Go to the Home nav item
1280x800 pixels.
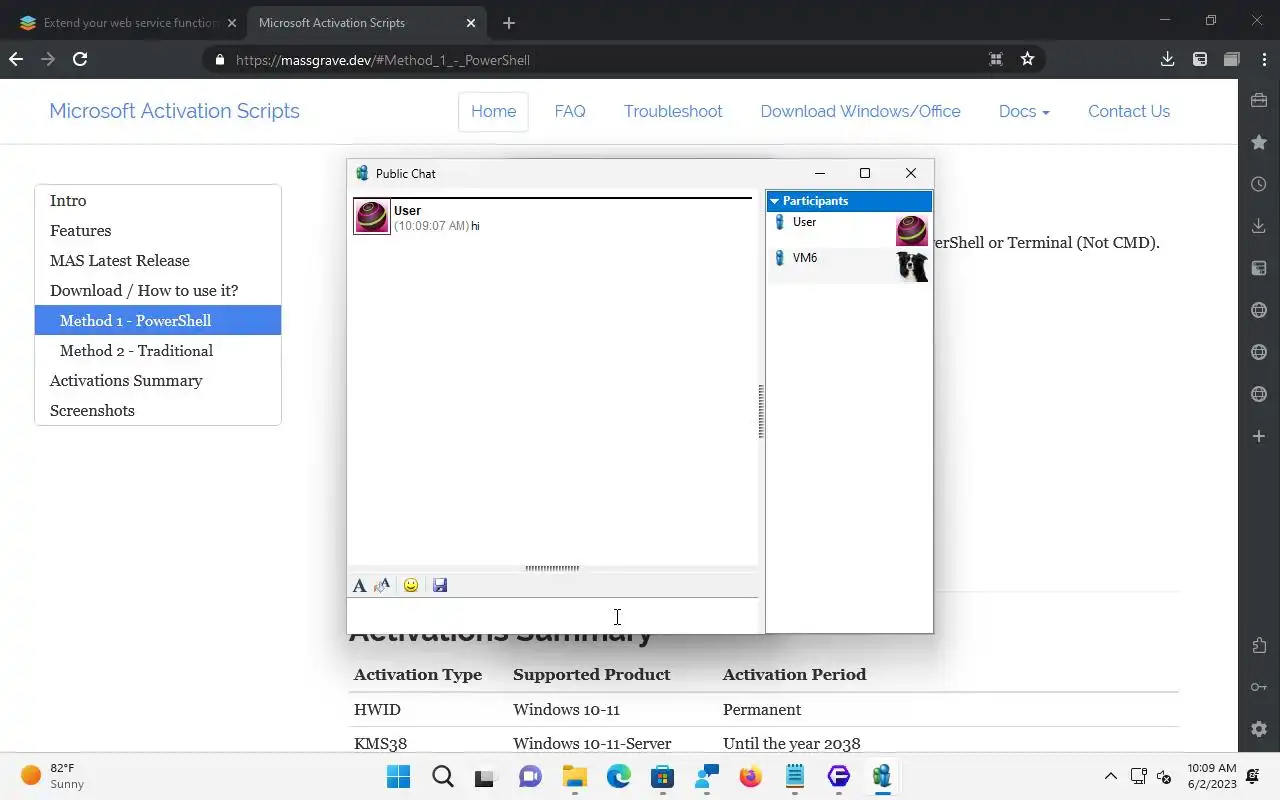(493, 111)
